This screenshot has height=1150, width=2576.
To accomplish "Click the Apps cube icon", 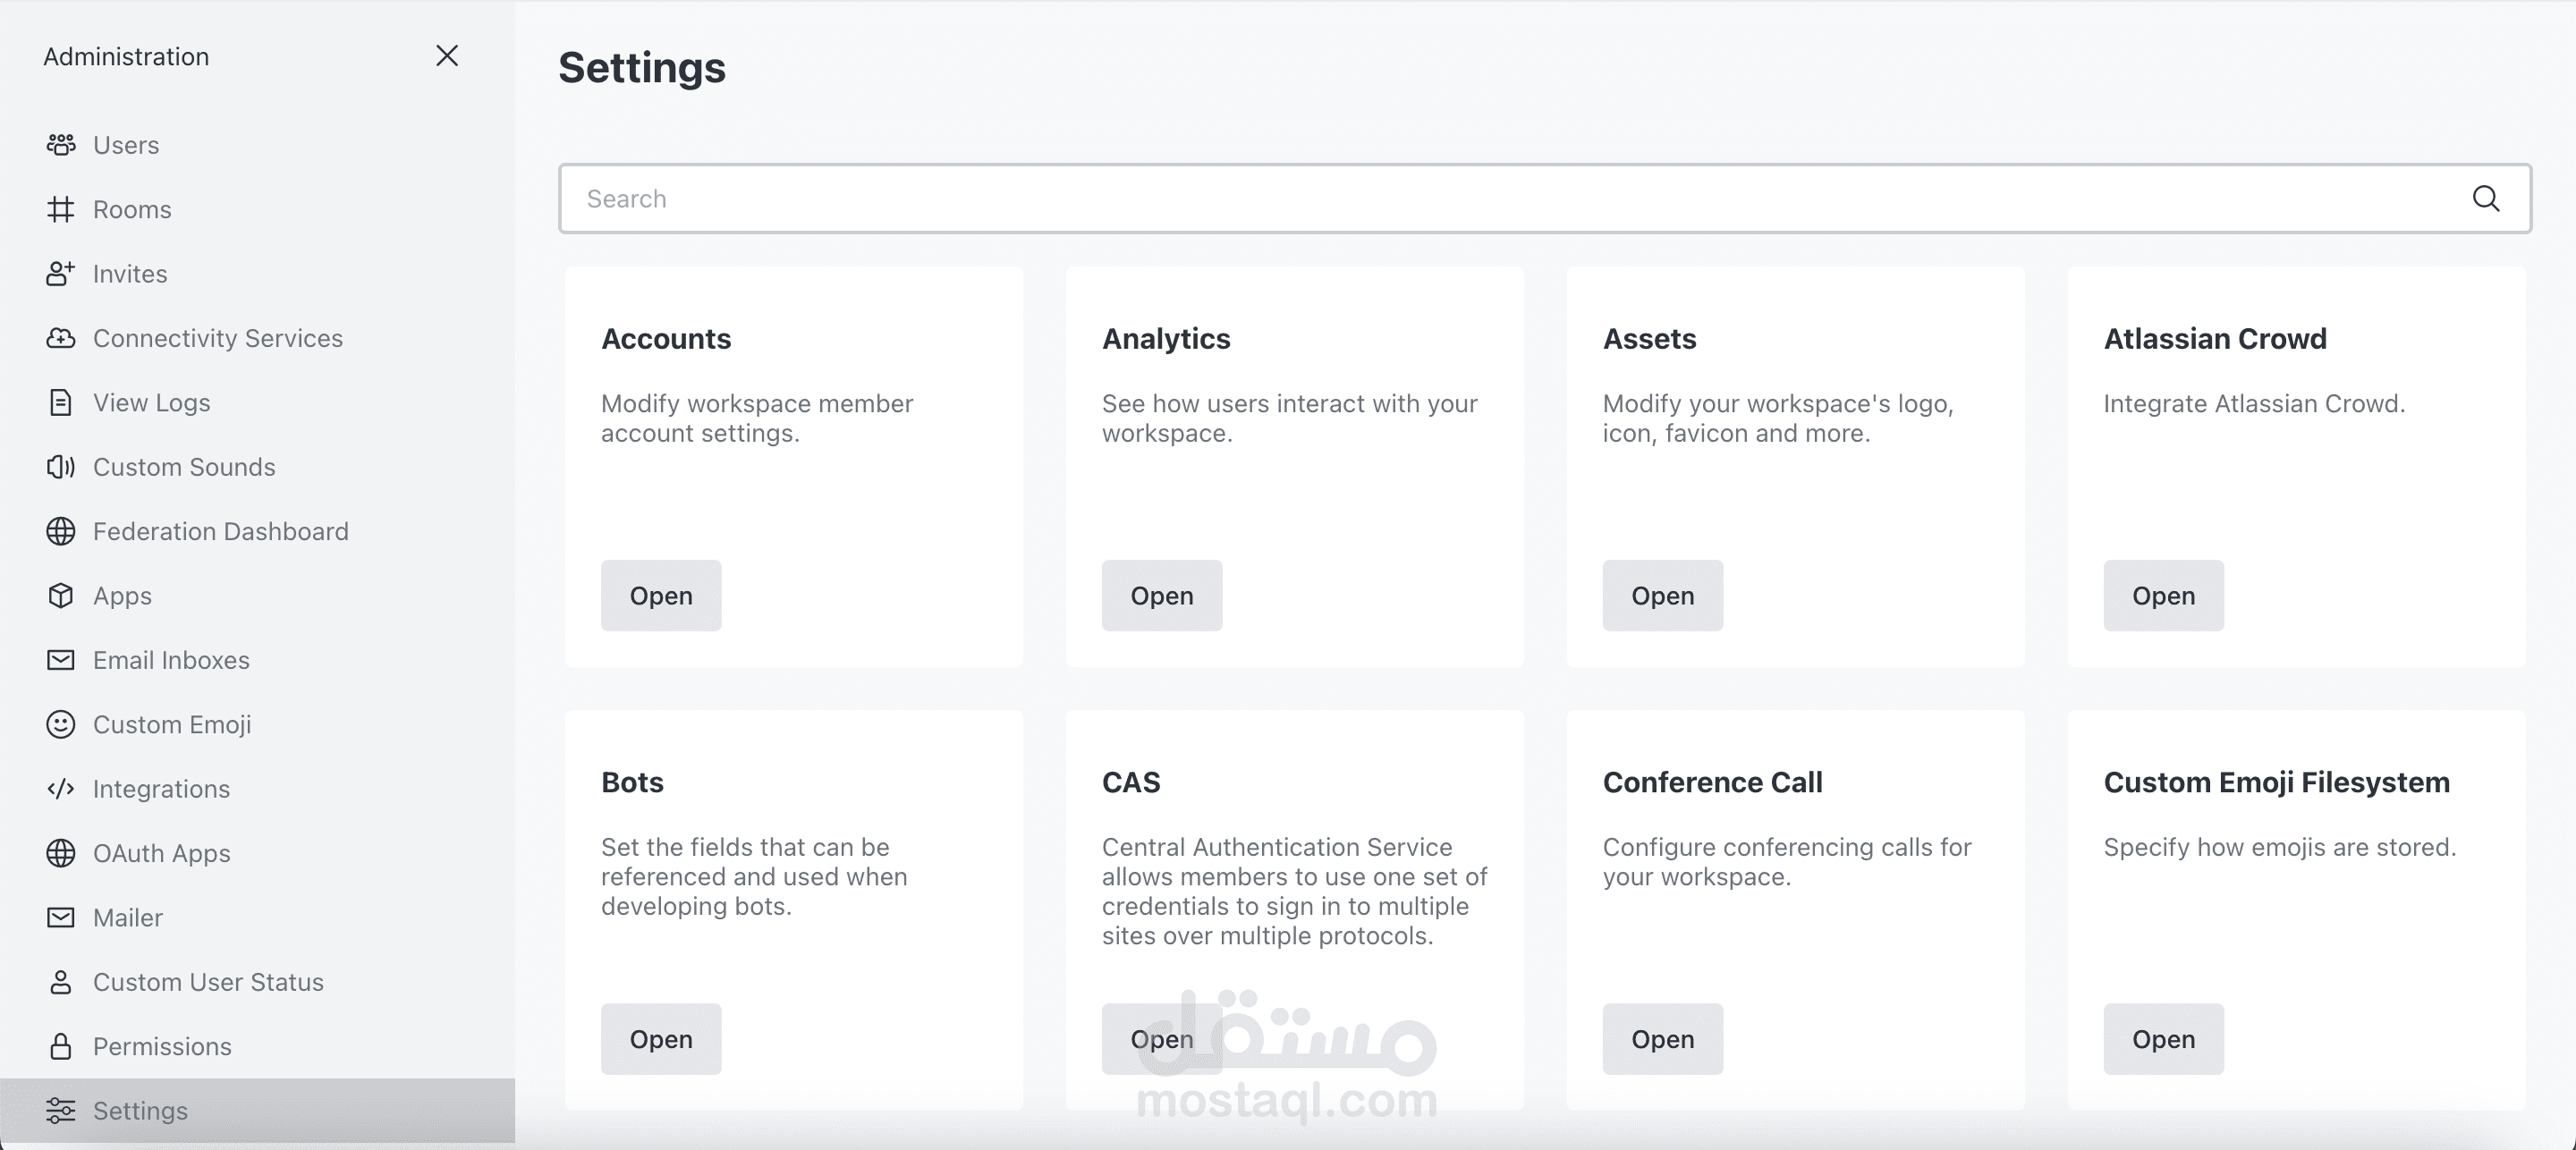I will [x=61, y=596].
